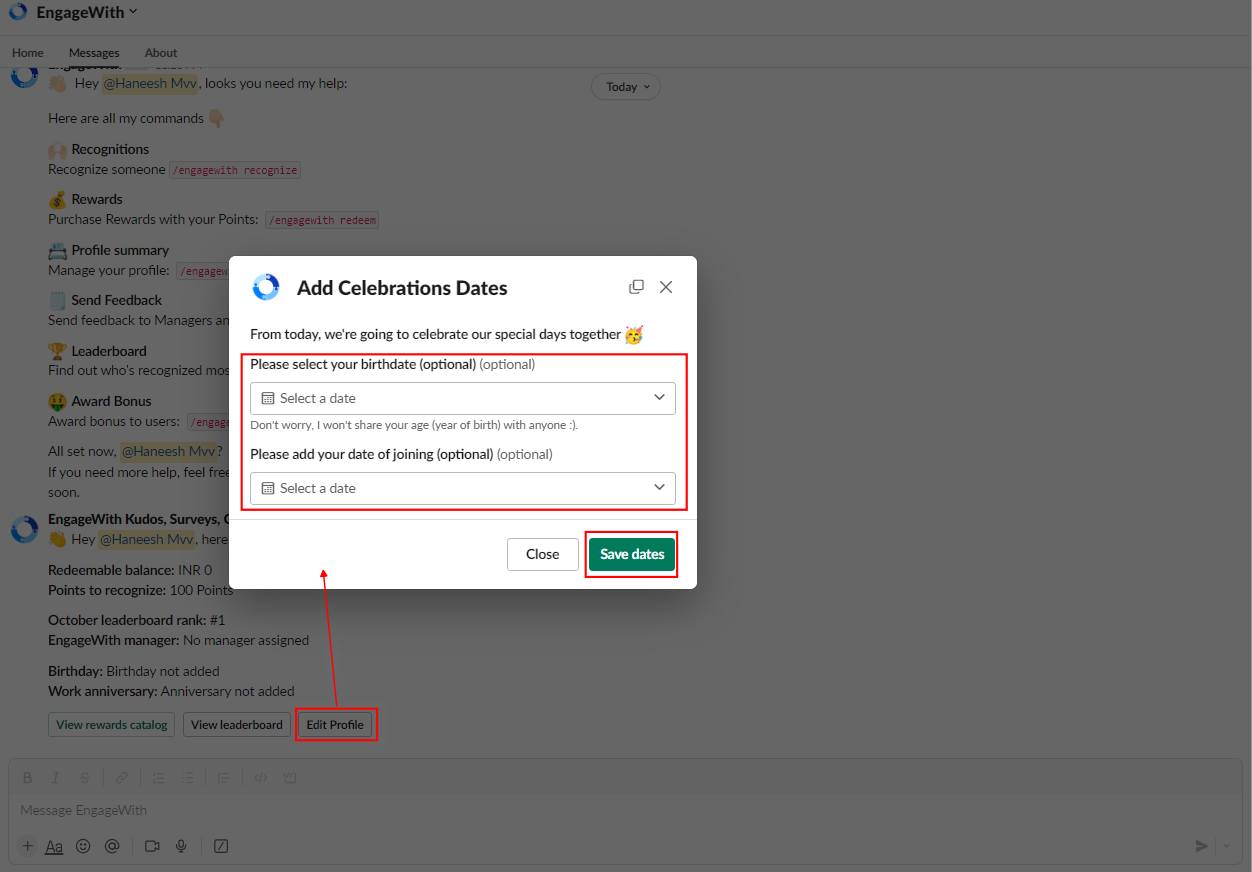Click the Message EngageWith input field
This screenshot has height=872, width=1252.
[x=625, y=810]
